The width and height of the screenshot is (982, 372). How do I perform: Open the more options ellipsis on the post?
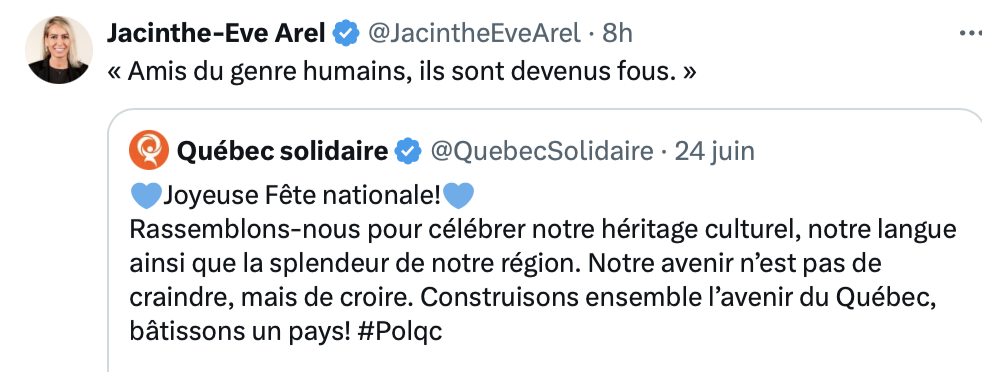click(971, 33)
